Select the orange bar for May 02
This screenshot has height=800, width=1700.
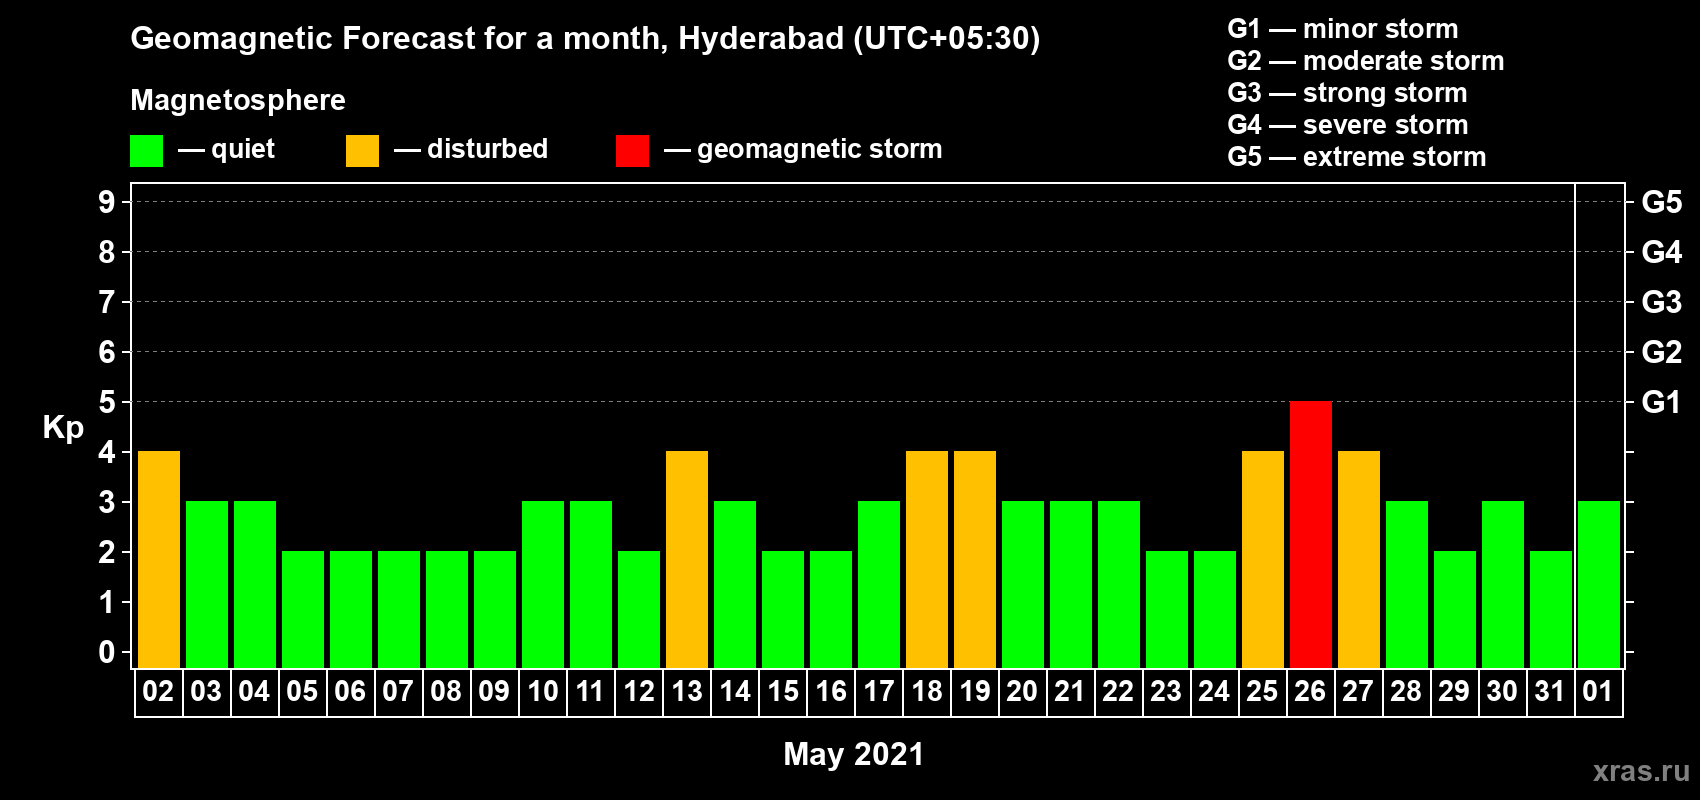coord(159,559)
